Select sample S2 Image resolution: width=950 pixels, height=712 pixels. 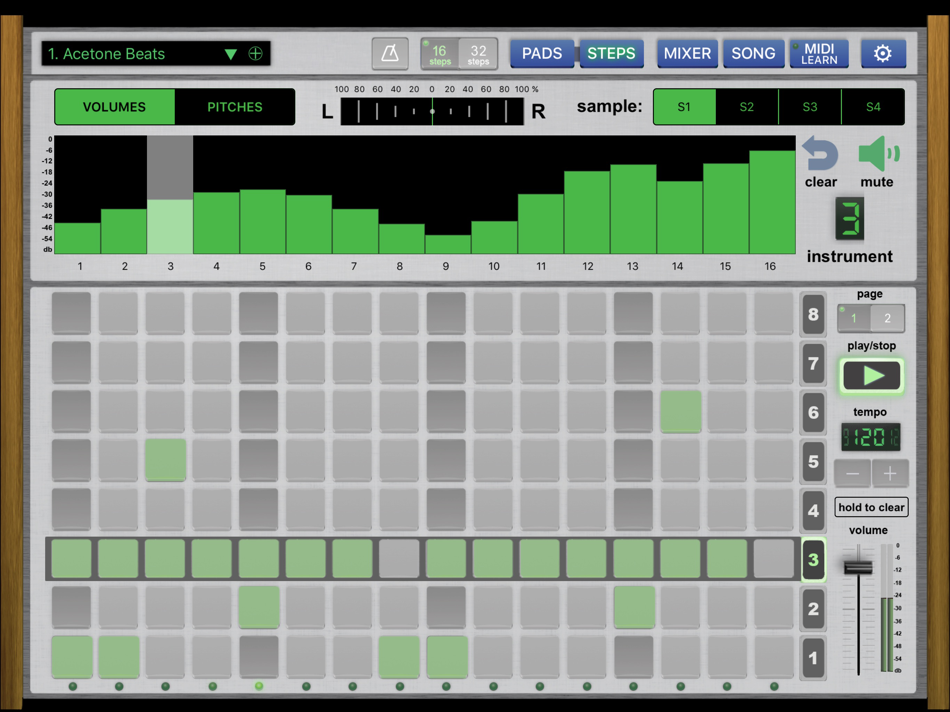747,106
